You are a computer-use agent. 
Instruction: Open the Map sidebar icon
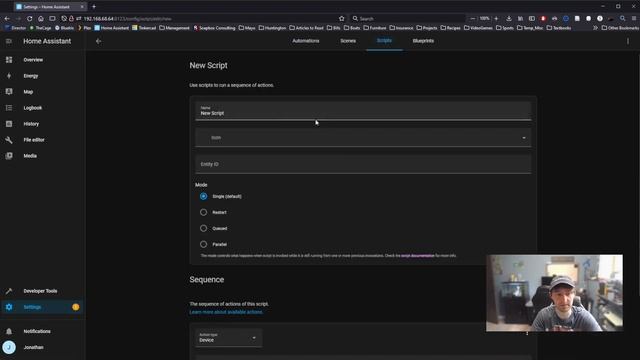(x=9, y=92)
